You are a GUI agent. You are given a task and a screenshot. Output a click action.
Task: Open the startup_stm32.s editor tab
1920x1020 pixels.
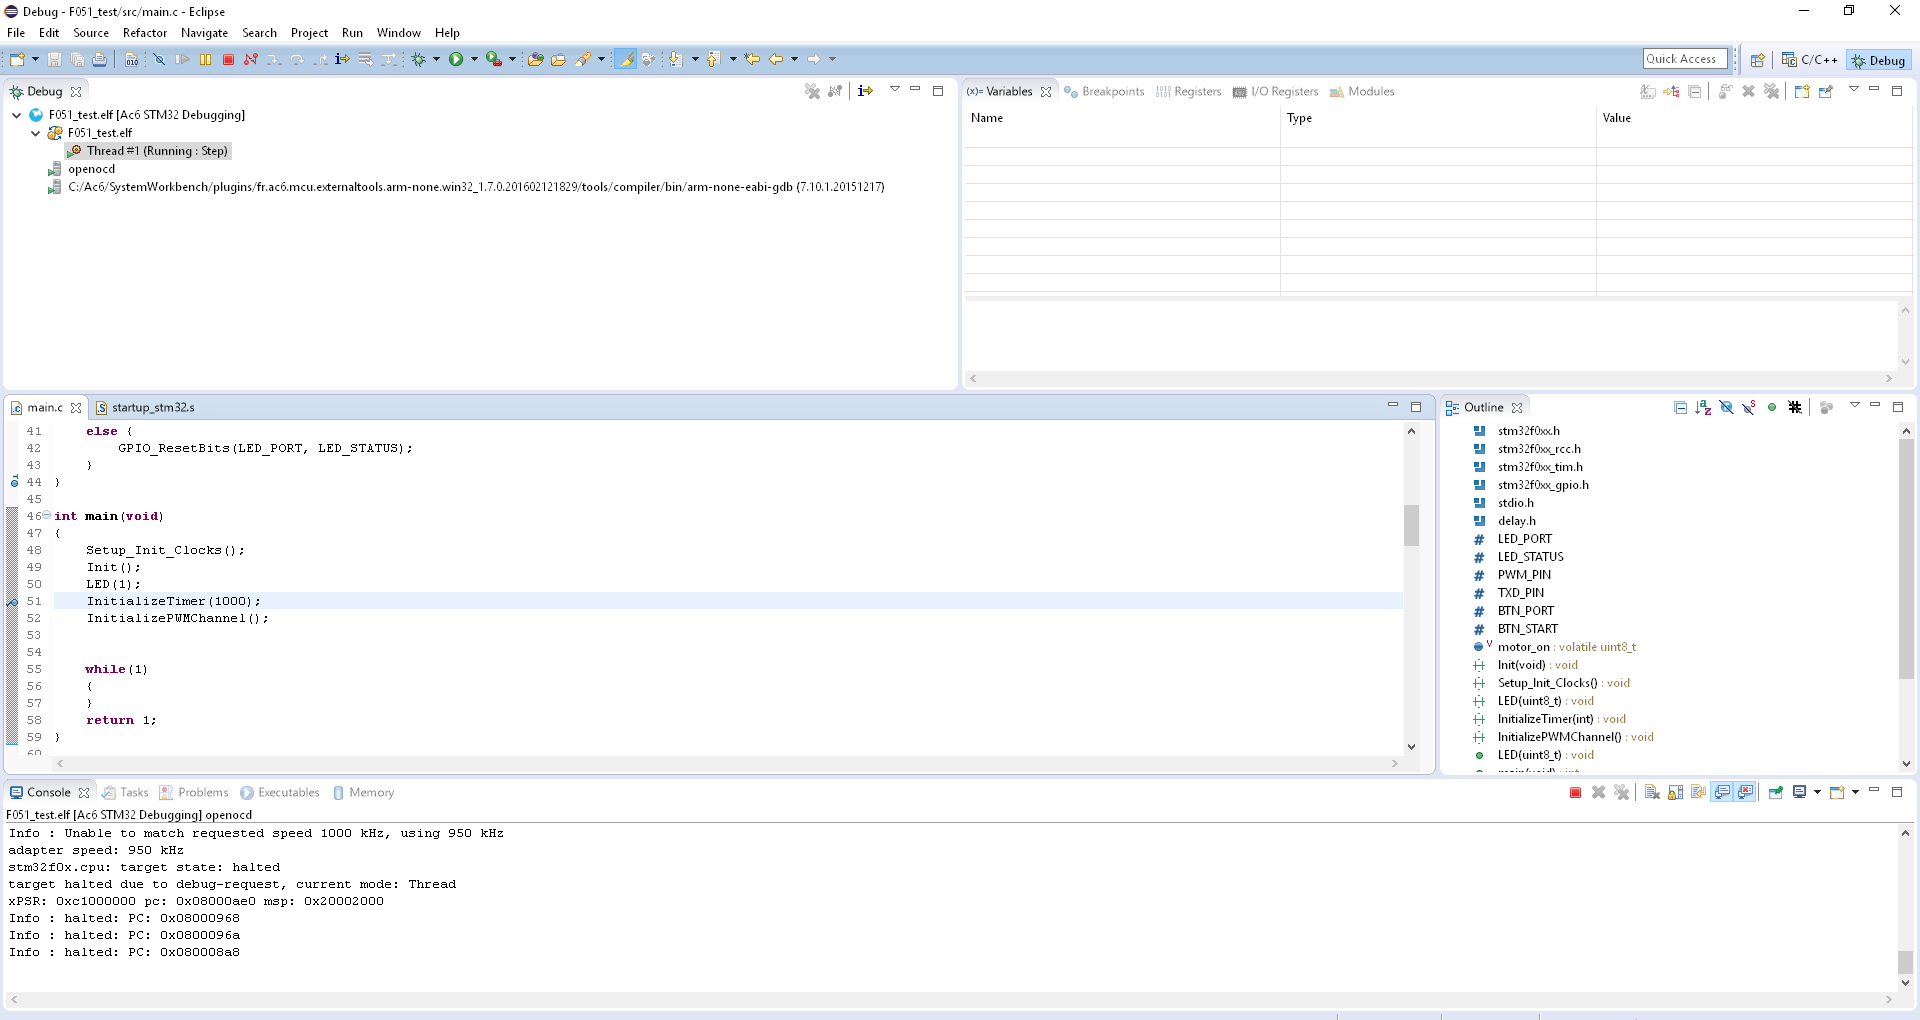tap(152, 408)
